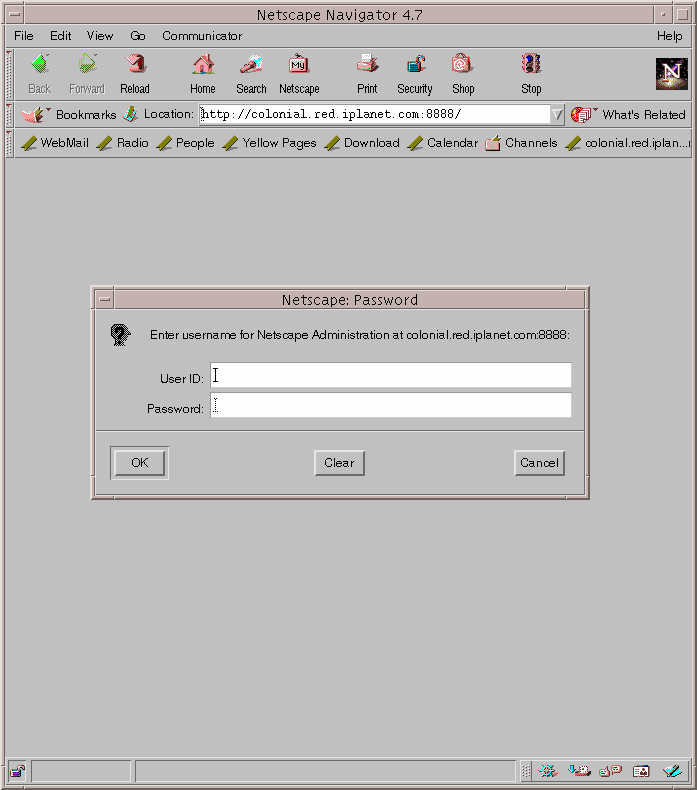Image resolution: width=697 pixels, height=790 pixels.
Task: Open the Channels folder on toolbar
Action: click(x=521, y=143)
